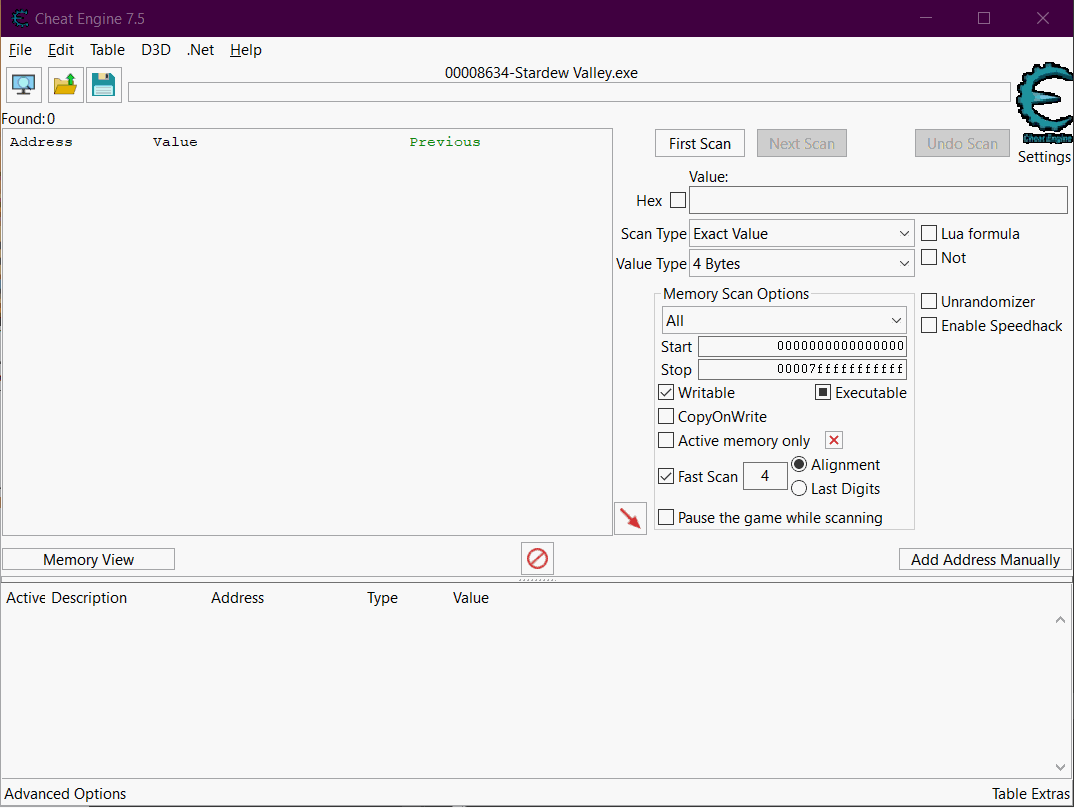Open the process selector computer icon

pyautogui.click(x=24, y=85)
